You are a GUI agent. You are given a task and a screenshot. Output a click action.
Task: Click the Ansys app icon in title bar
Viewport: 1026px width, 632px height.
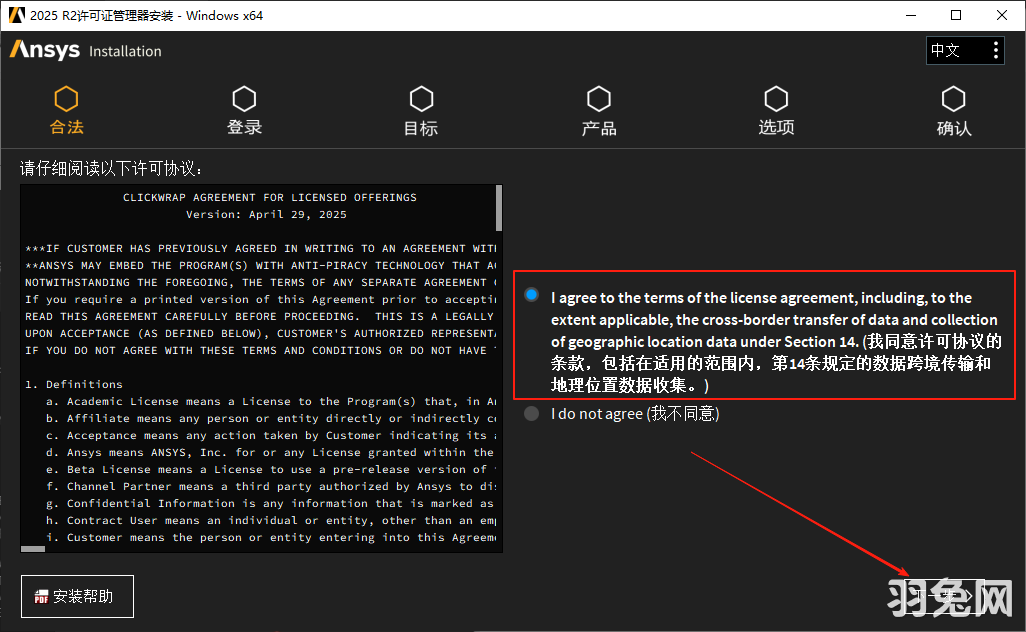coord(16,15)
